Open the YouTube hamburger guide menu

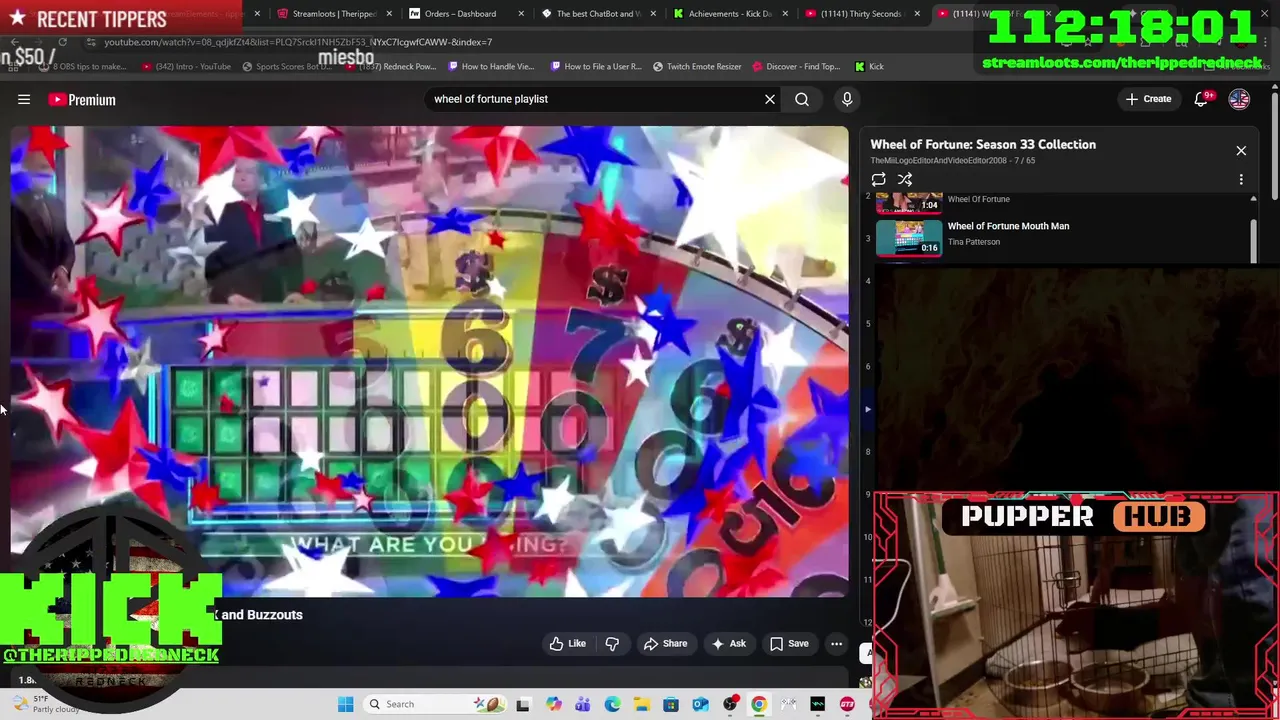(24, 99)
